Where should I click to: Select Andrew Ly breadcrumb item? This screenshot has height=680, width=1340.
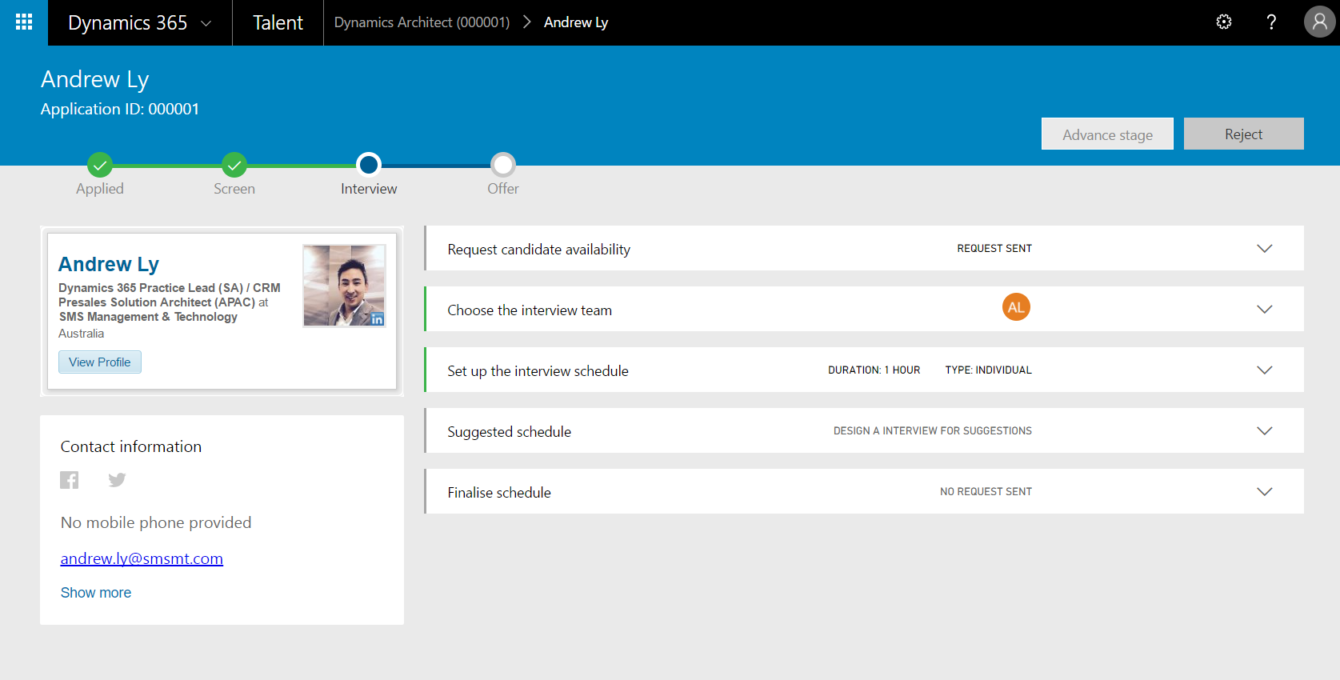(576, 23)
